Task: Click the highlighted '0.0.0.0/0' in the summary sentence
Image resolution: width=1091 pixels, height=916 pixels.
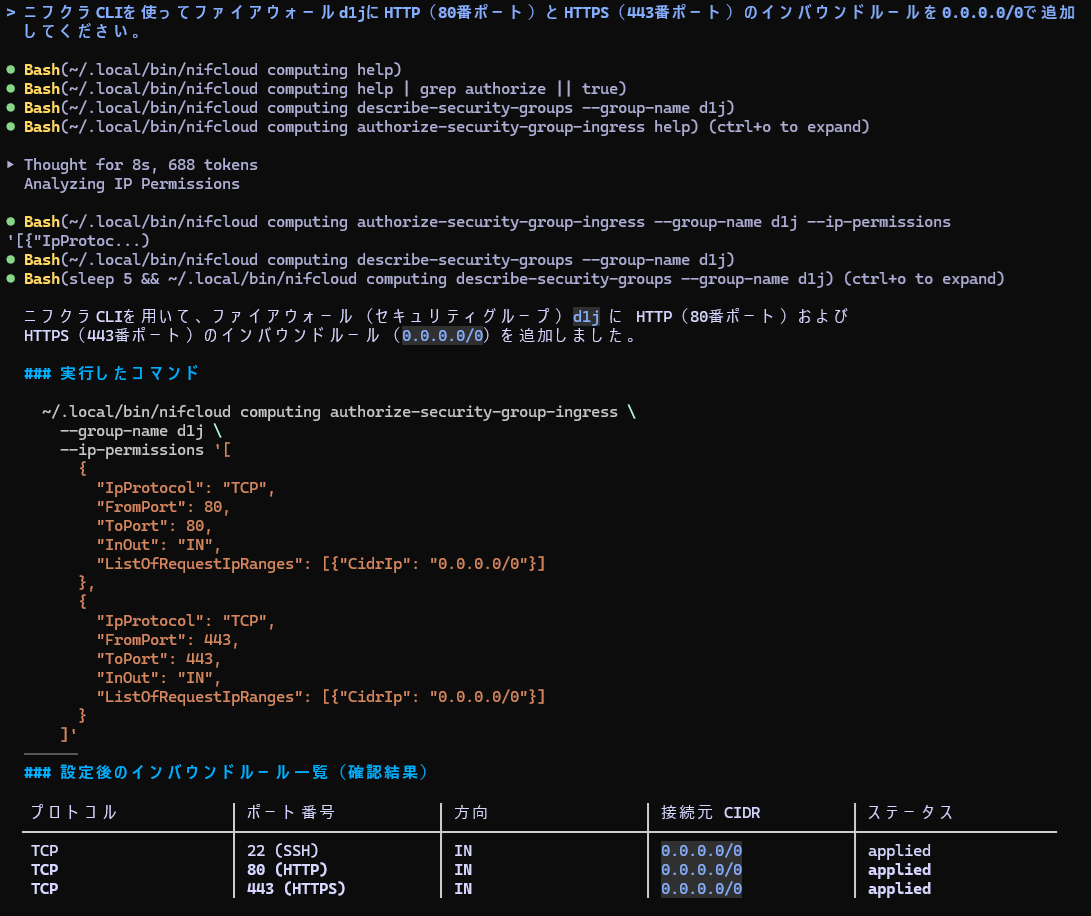Action: click(443, 335)
